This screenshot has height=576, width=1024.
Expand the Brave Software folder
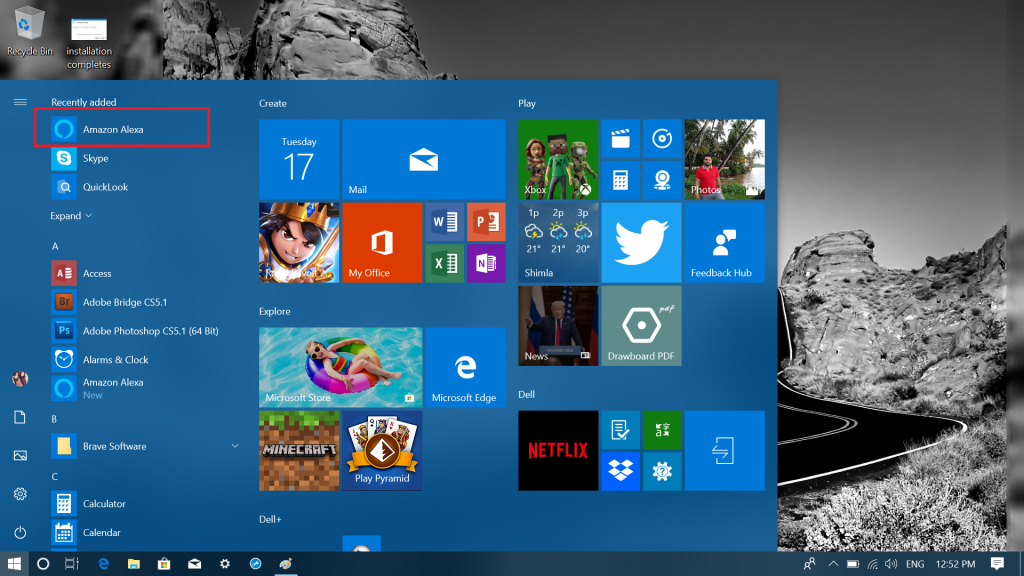point(144,446)
